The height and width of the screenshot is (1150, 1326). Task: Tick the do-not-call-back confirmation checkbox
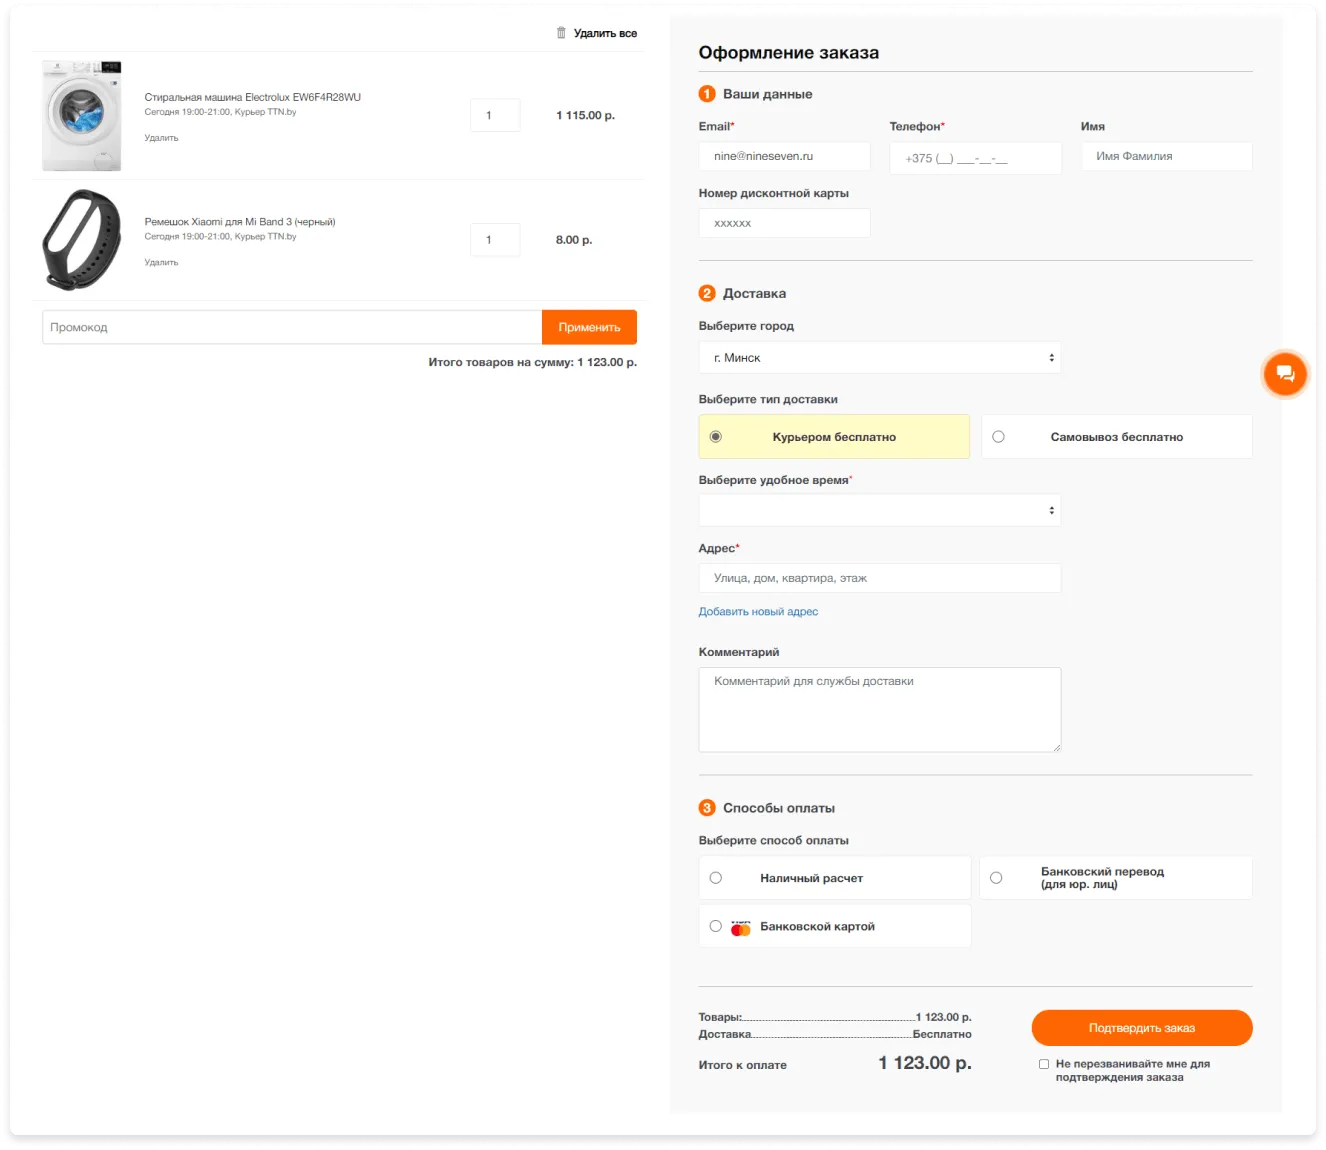click(x=1044, y=1064)
